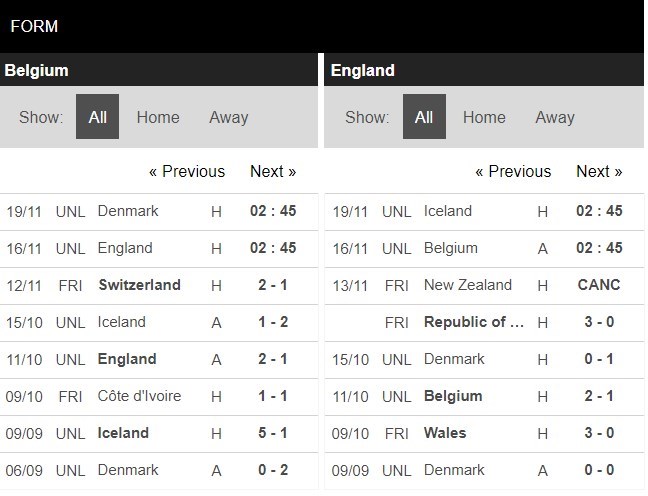Switch to England's Home matches tab
The height and width of the screenshot is (496, 648).
(484, 117)
